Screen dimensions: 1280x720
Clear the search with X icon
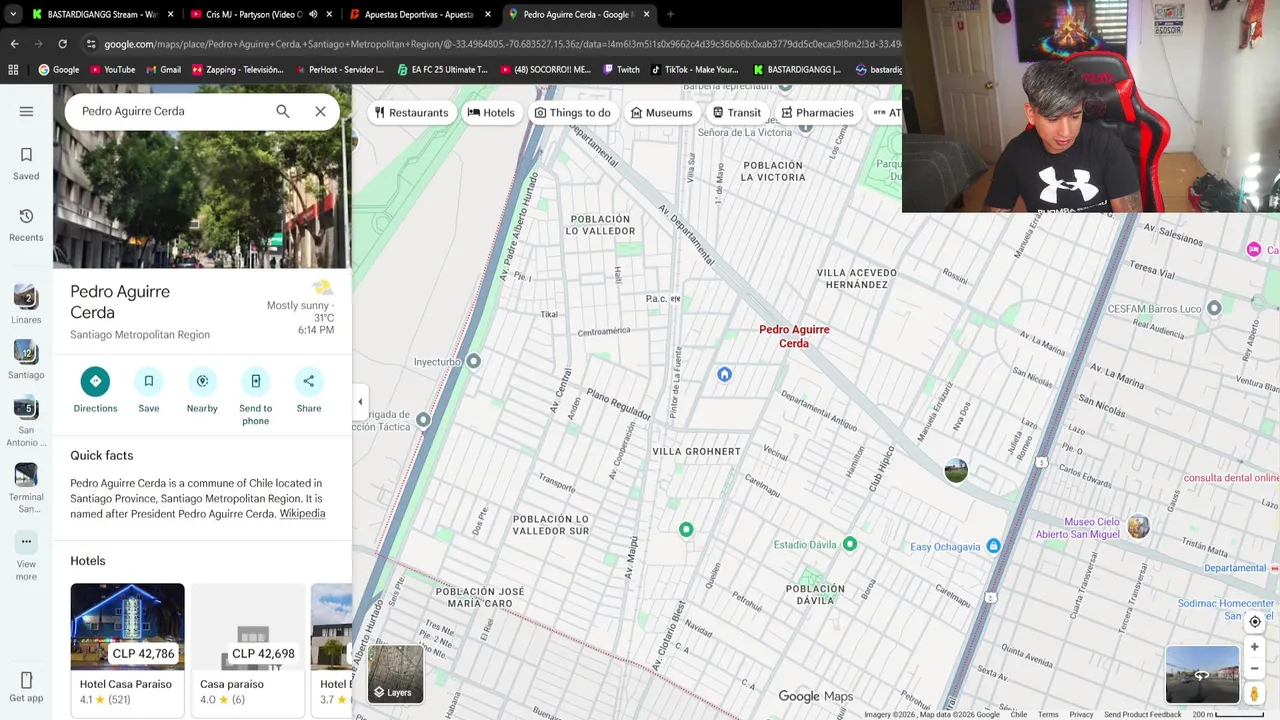[320, 111]
